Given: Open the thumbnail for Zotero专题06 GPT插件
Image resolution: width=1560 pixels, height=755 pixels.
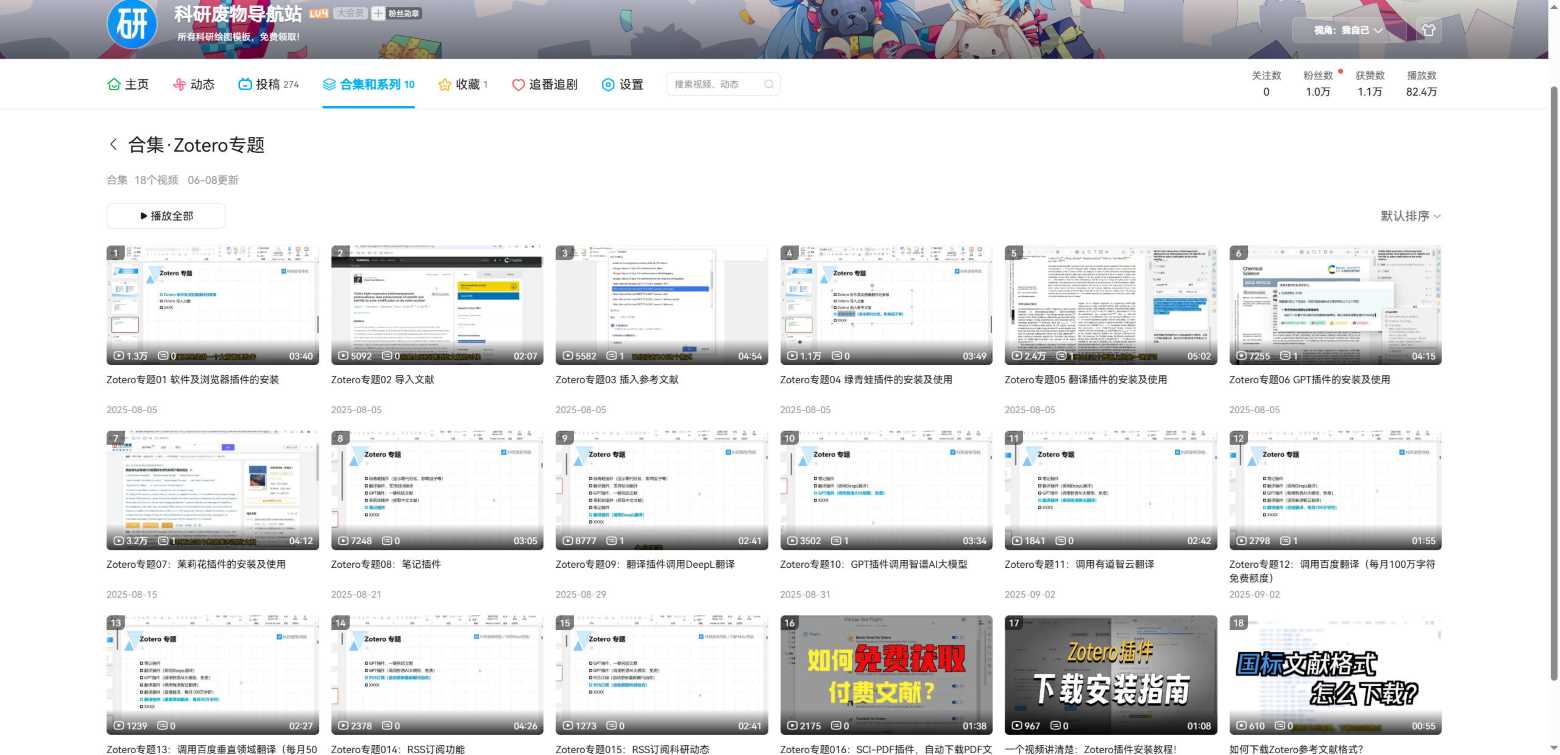Looking at the screenshot, I should click(1335, 305).
